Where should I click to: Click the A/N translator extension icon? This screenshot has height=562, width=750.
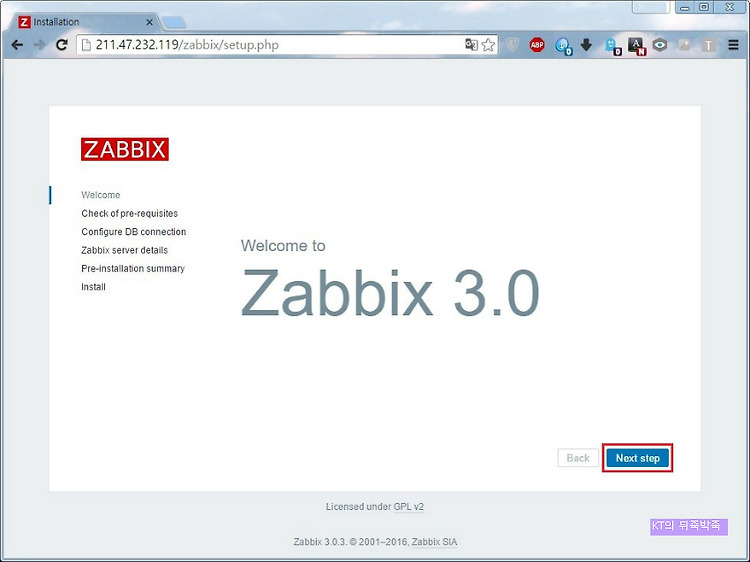coord(637,46)
